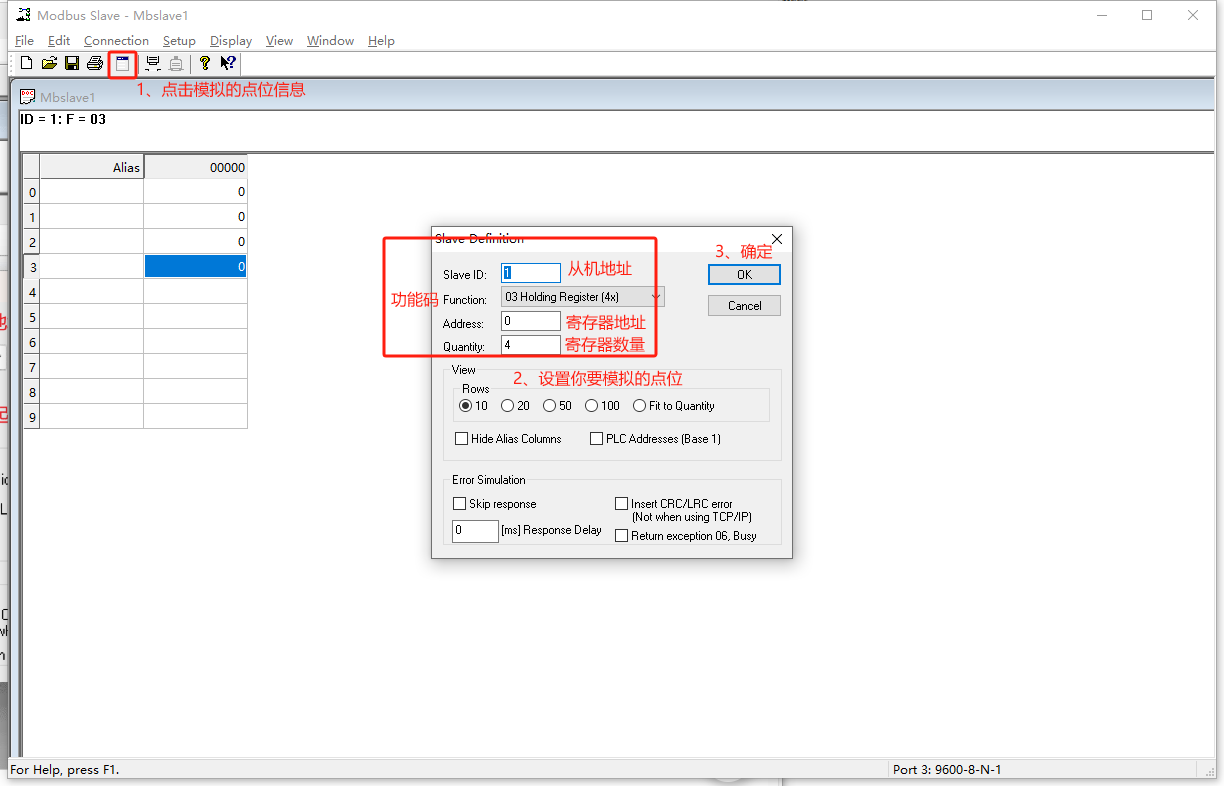Image resolution: width=1224 pixels, height=786 pixels.
Task: Close the Slave Definition dialog
Action: 777,239
